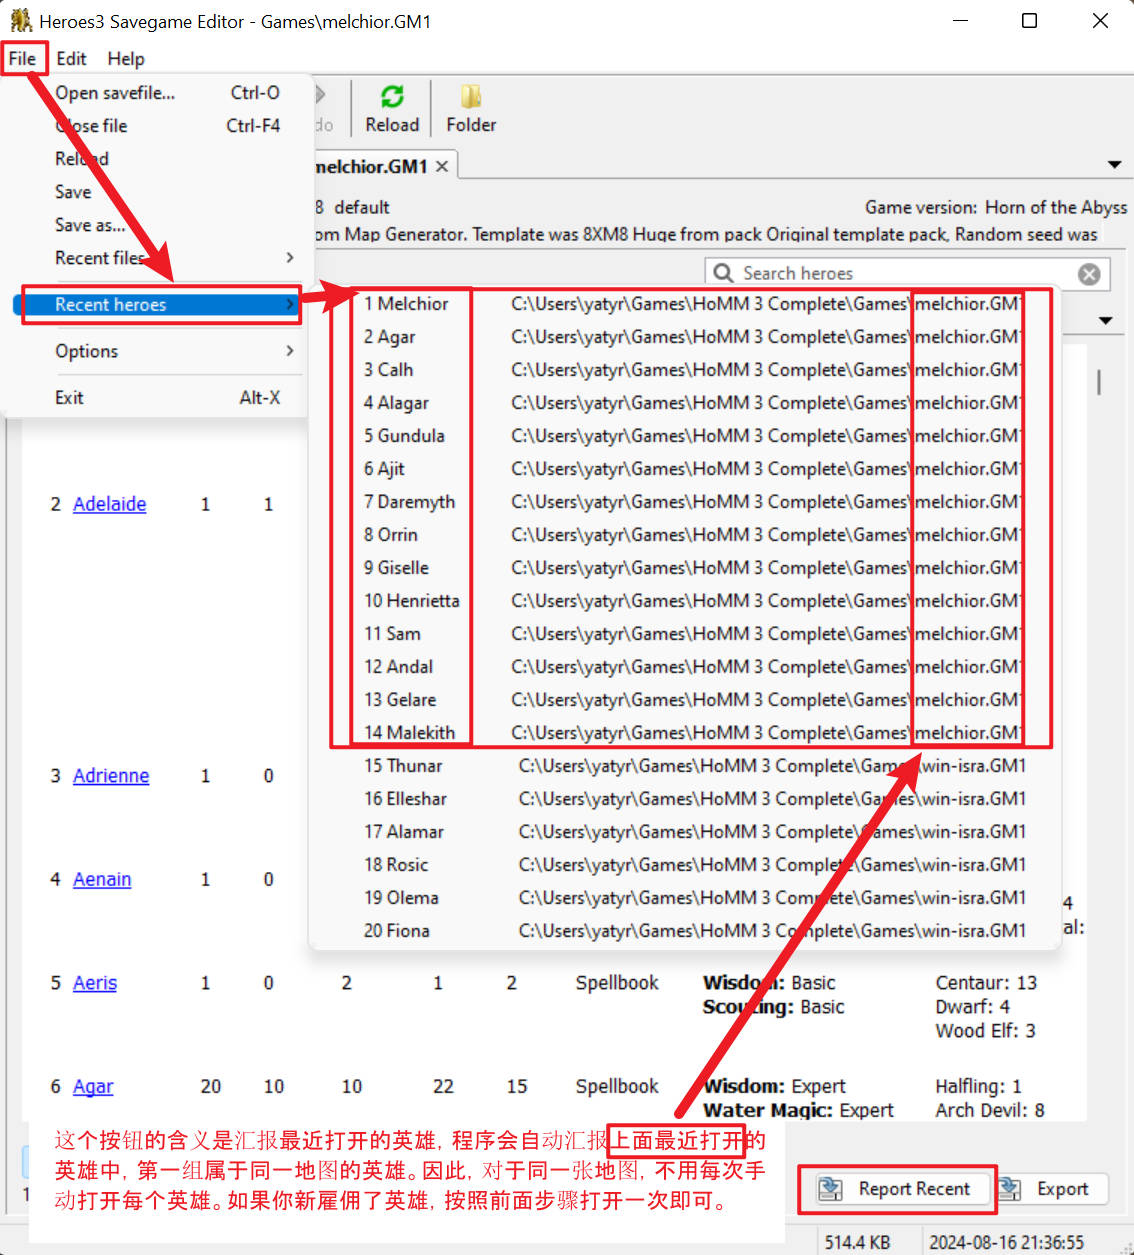1134x1255 pixels.
Task: Select recent hero 10 Henrietta
Action: click(684, 601)
